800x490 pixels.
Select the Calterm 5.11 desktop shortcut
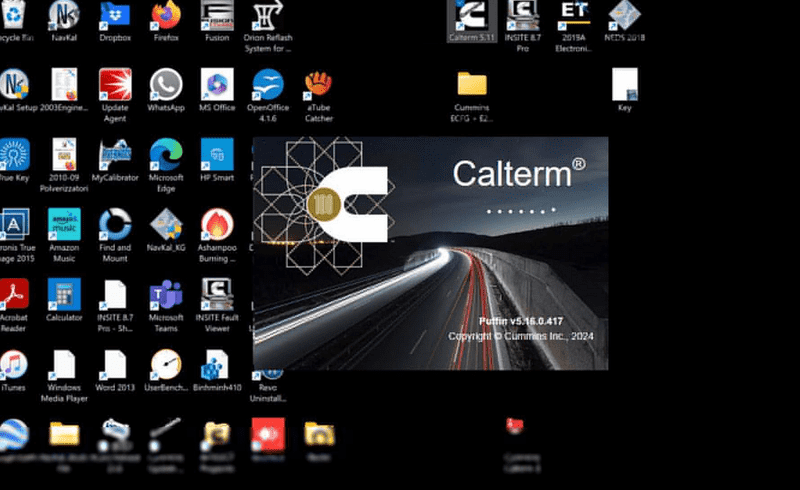click(472, 20)
